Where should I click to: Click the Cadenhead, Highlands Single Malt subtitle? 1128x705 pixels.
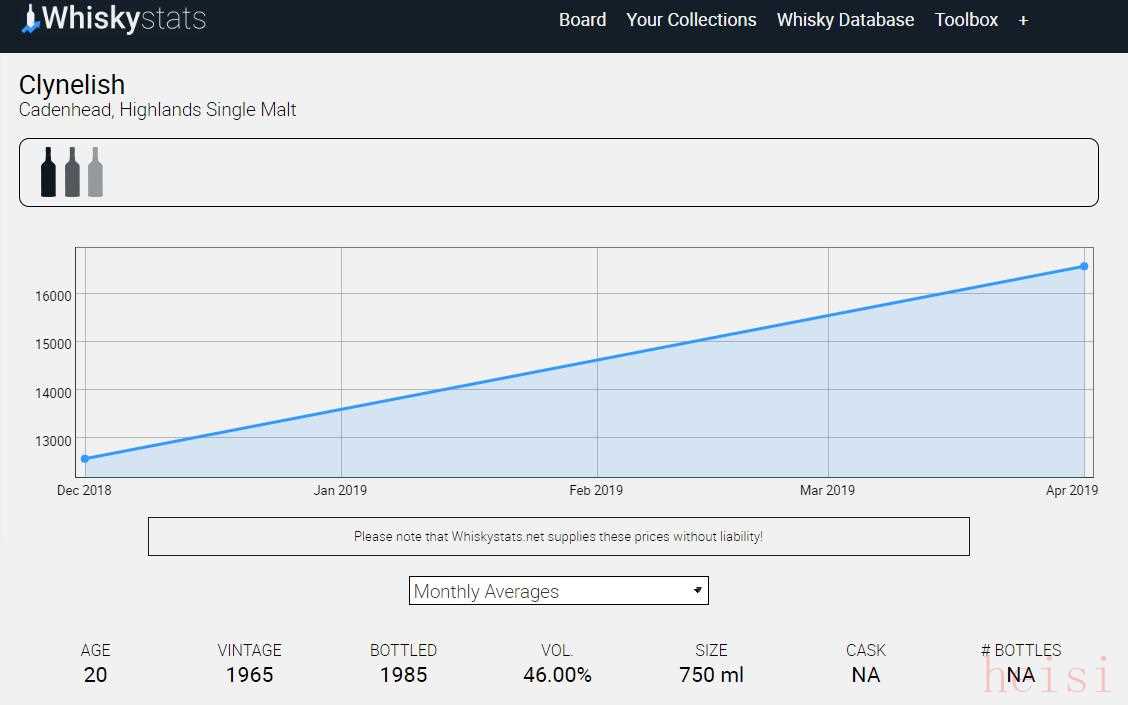tap(158, 110)
